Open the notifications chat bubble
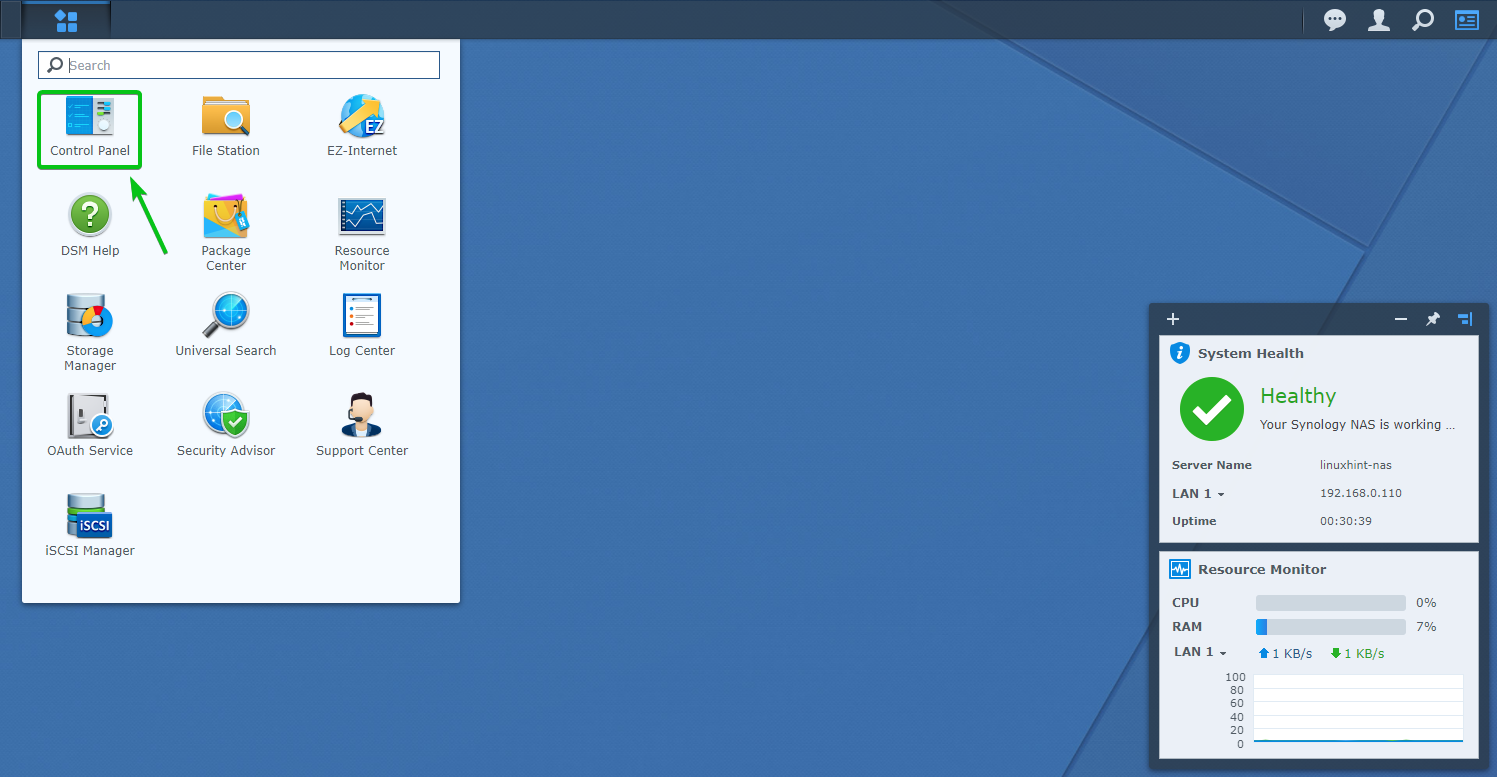Screen dimensions: 1497x777 coord(1335,20)
